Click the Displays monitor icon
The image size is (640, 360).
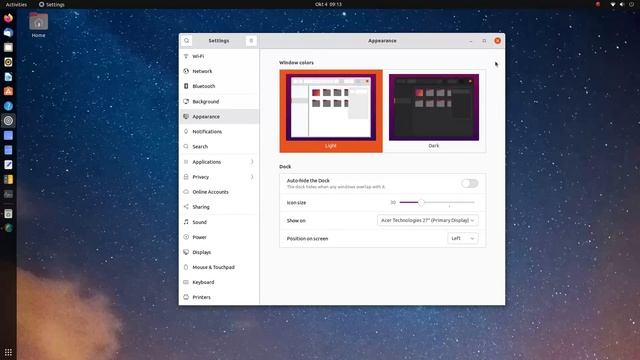tap(186, 252)
